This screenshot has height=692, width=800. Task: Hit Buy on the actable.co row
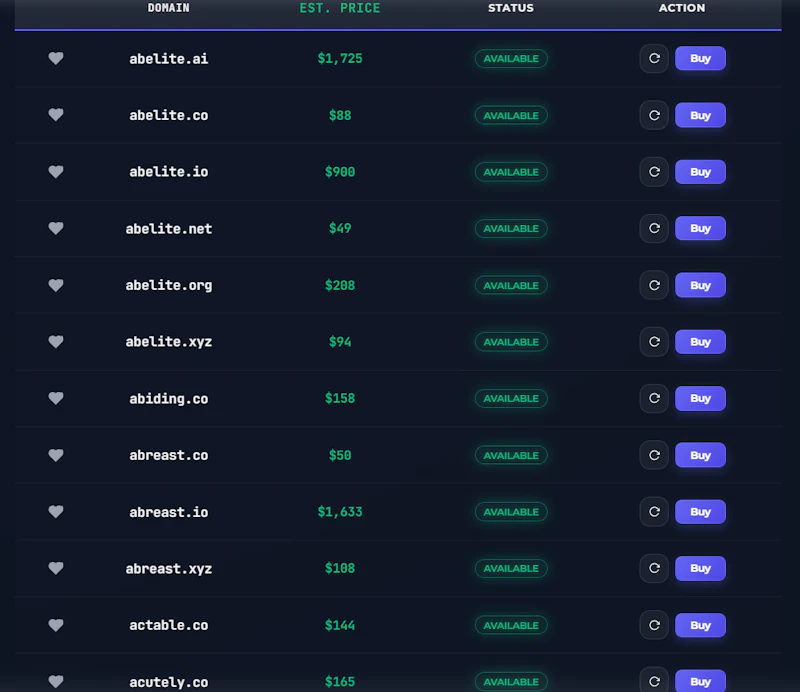tap(700, 625)
